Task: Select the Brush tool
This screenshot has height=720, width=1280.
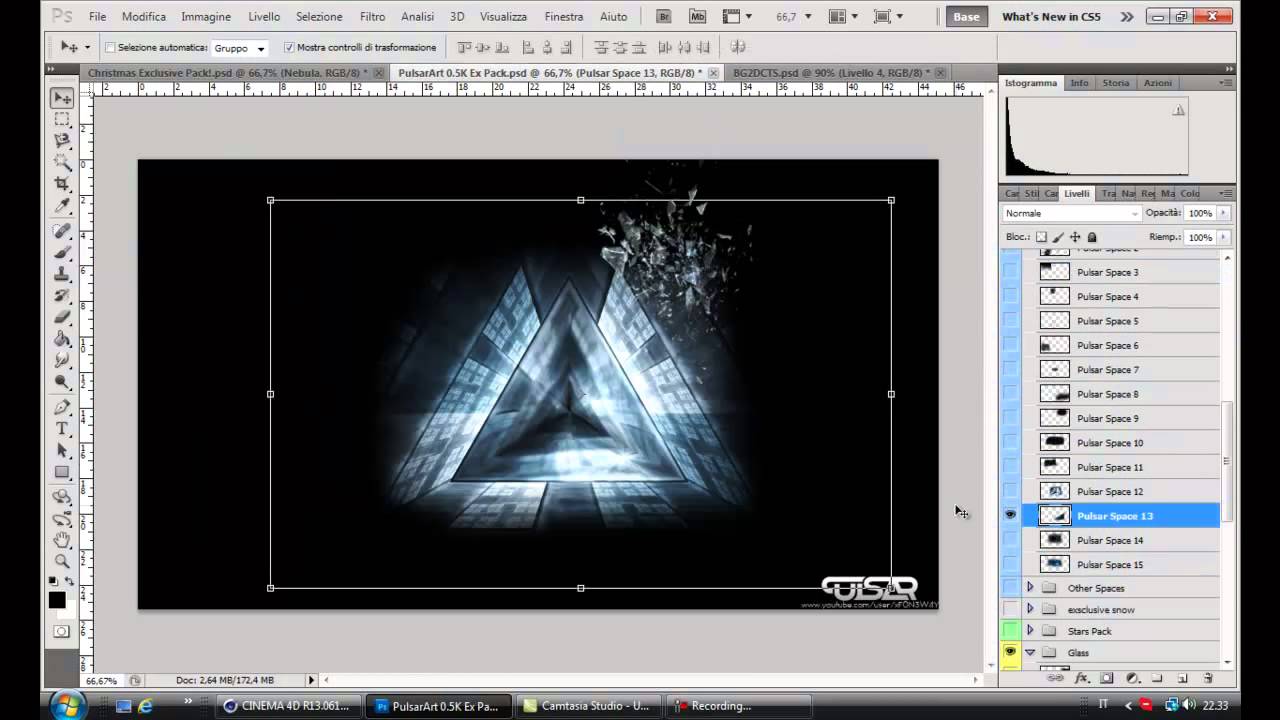Action: click(62, 252)
